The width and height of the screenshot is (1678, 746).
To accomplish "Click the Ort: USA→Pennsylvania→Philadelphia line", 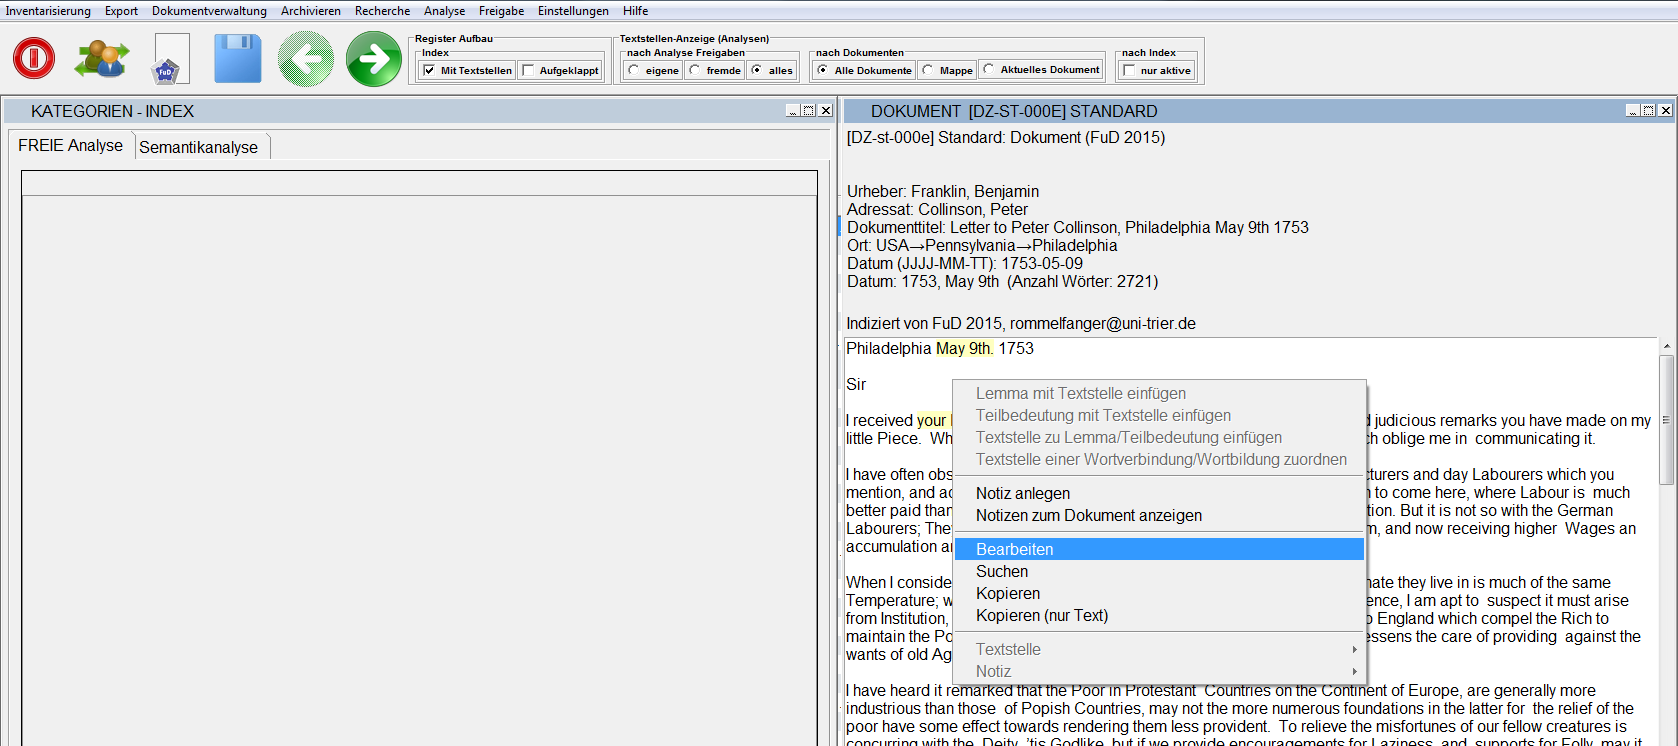I will pos(982,245).
